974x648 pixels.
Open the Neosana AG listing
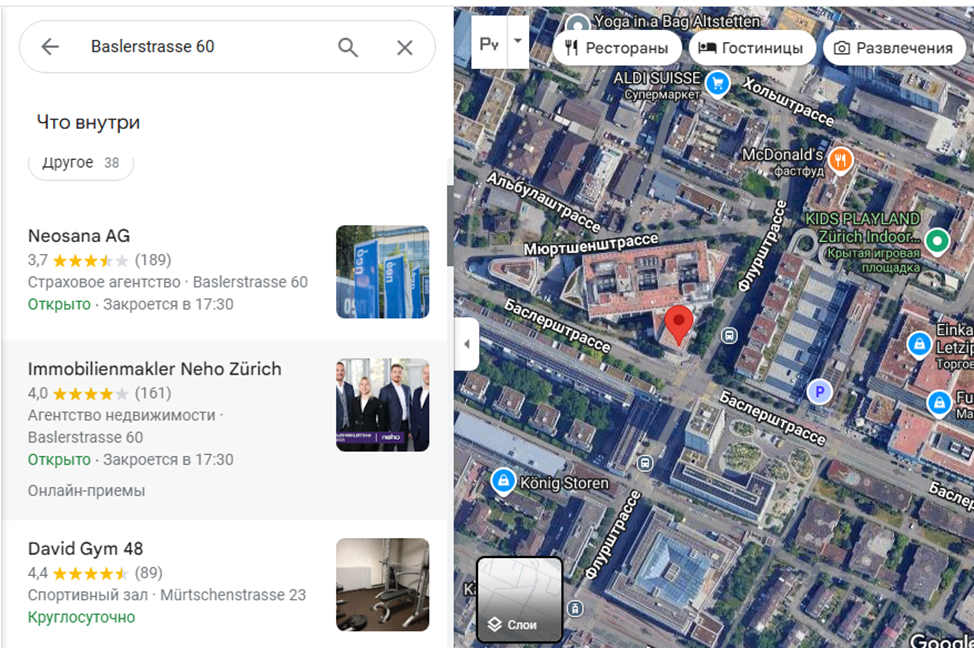tap(224, 272)
